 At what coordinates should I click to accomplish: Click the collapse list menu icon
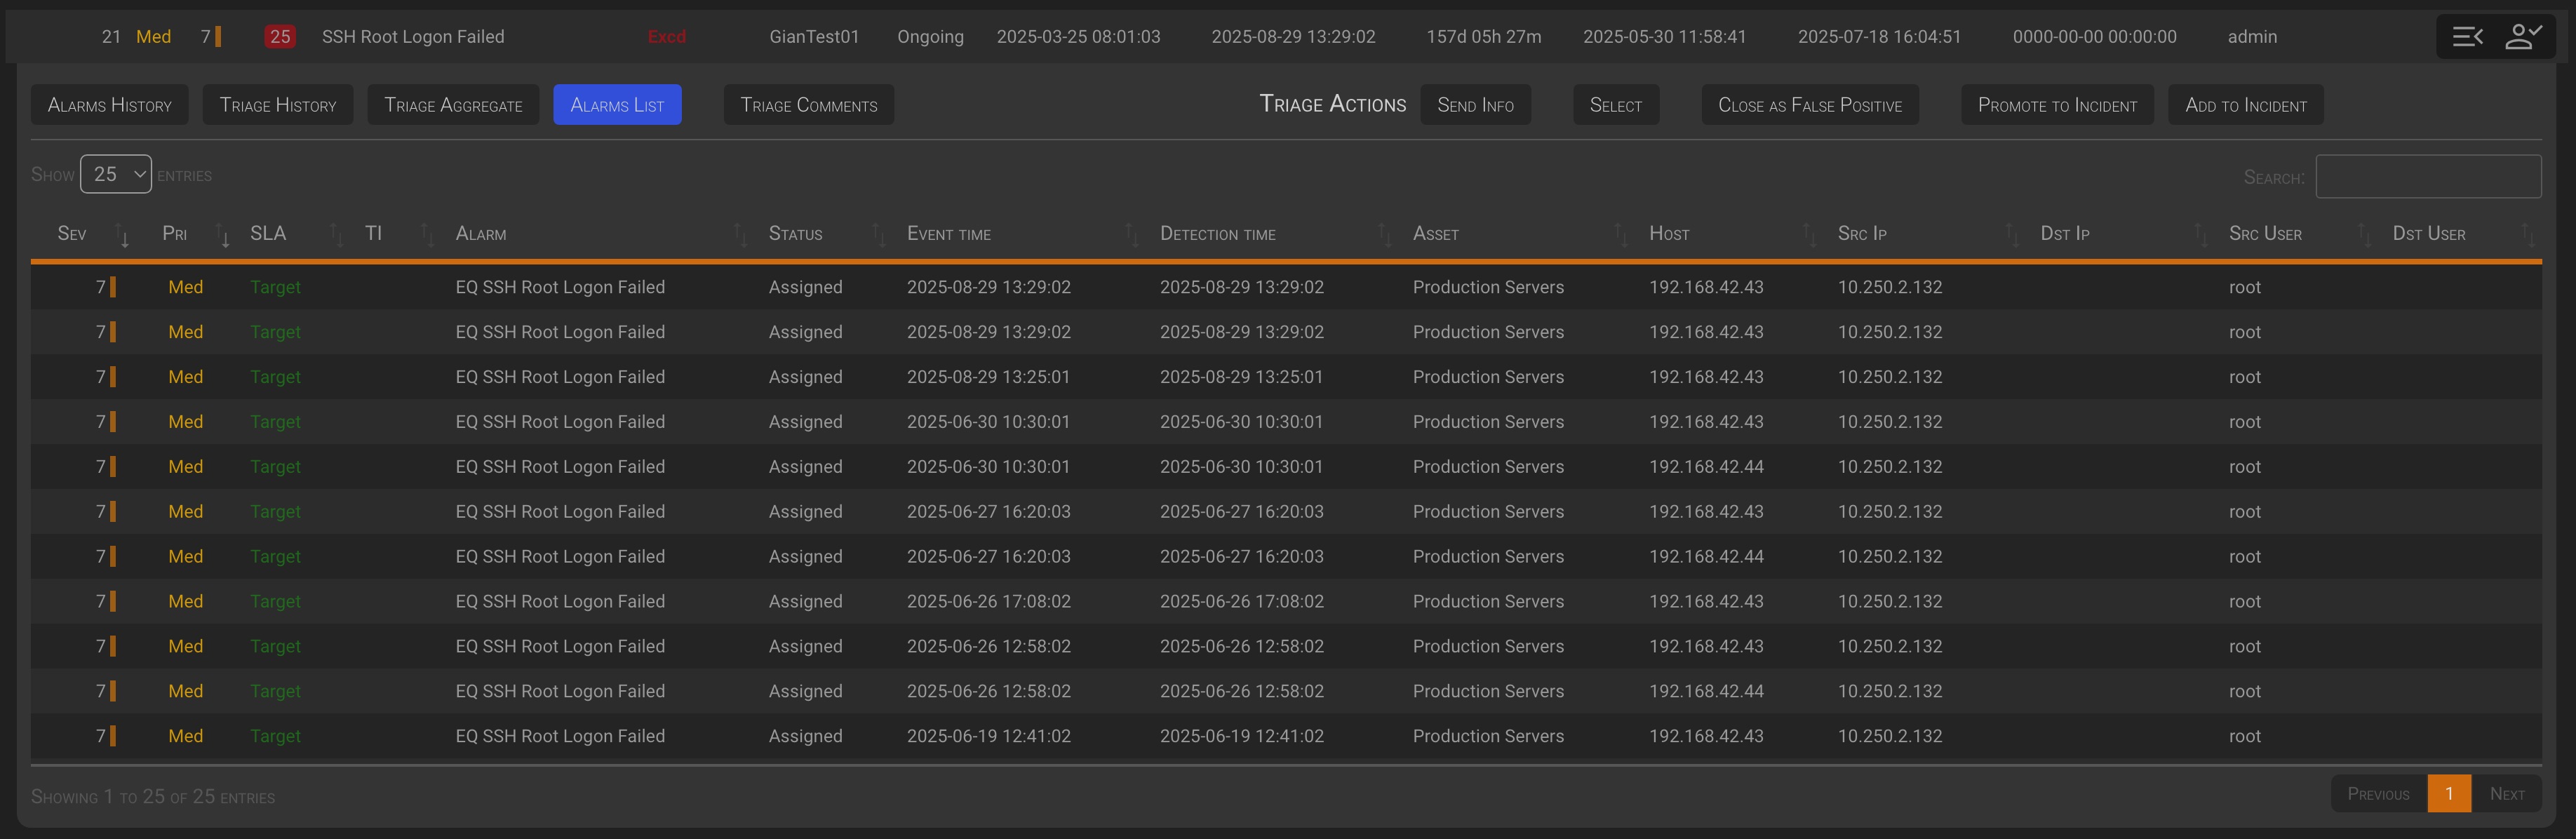2467,37
